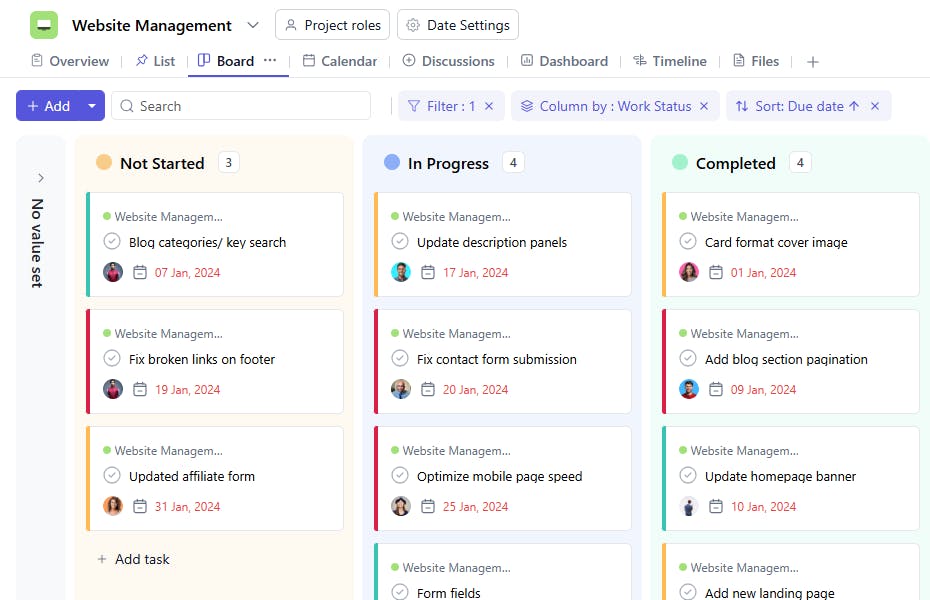Image resolution: width=930 pixels, height=600 pixels.
Task: Expand the No value set column
Action: pyautogui.click(x=41, y=178)
